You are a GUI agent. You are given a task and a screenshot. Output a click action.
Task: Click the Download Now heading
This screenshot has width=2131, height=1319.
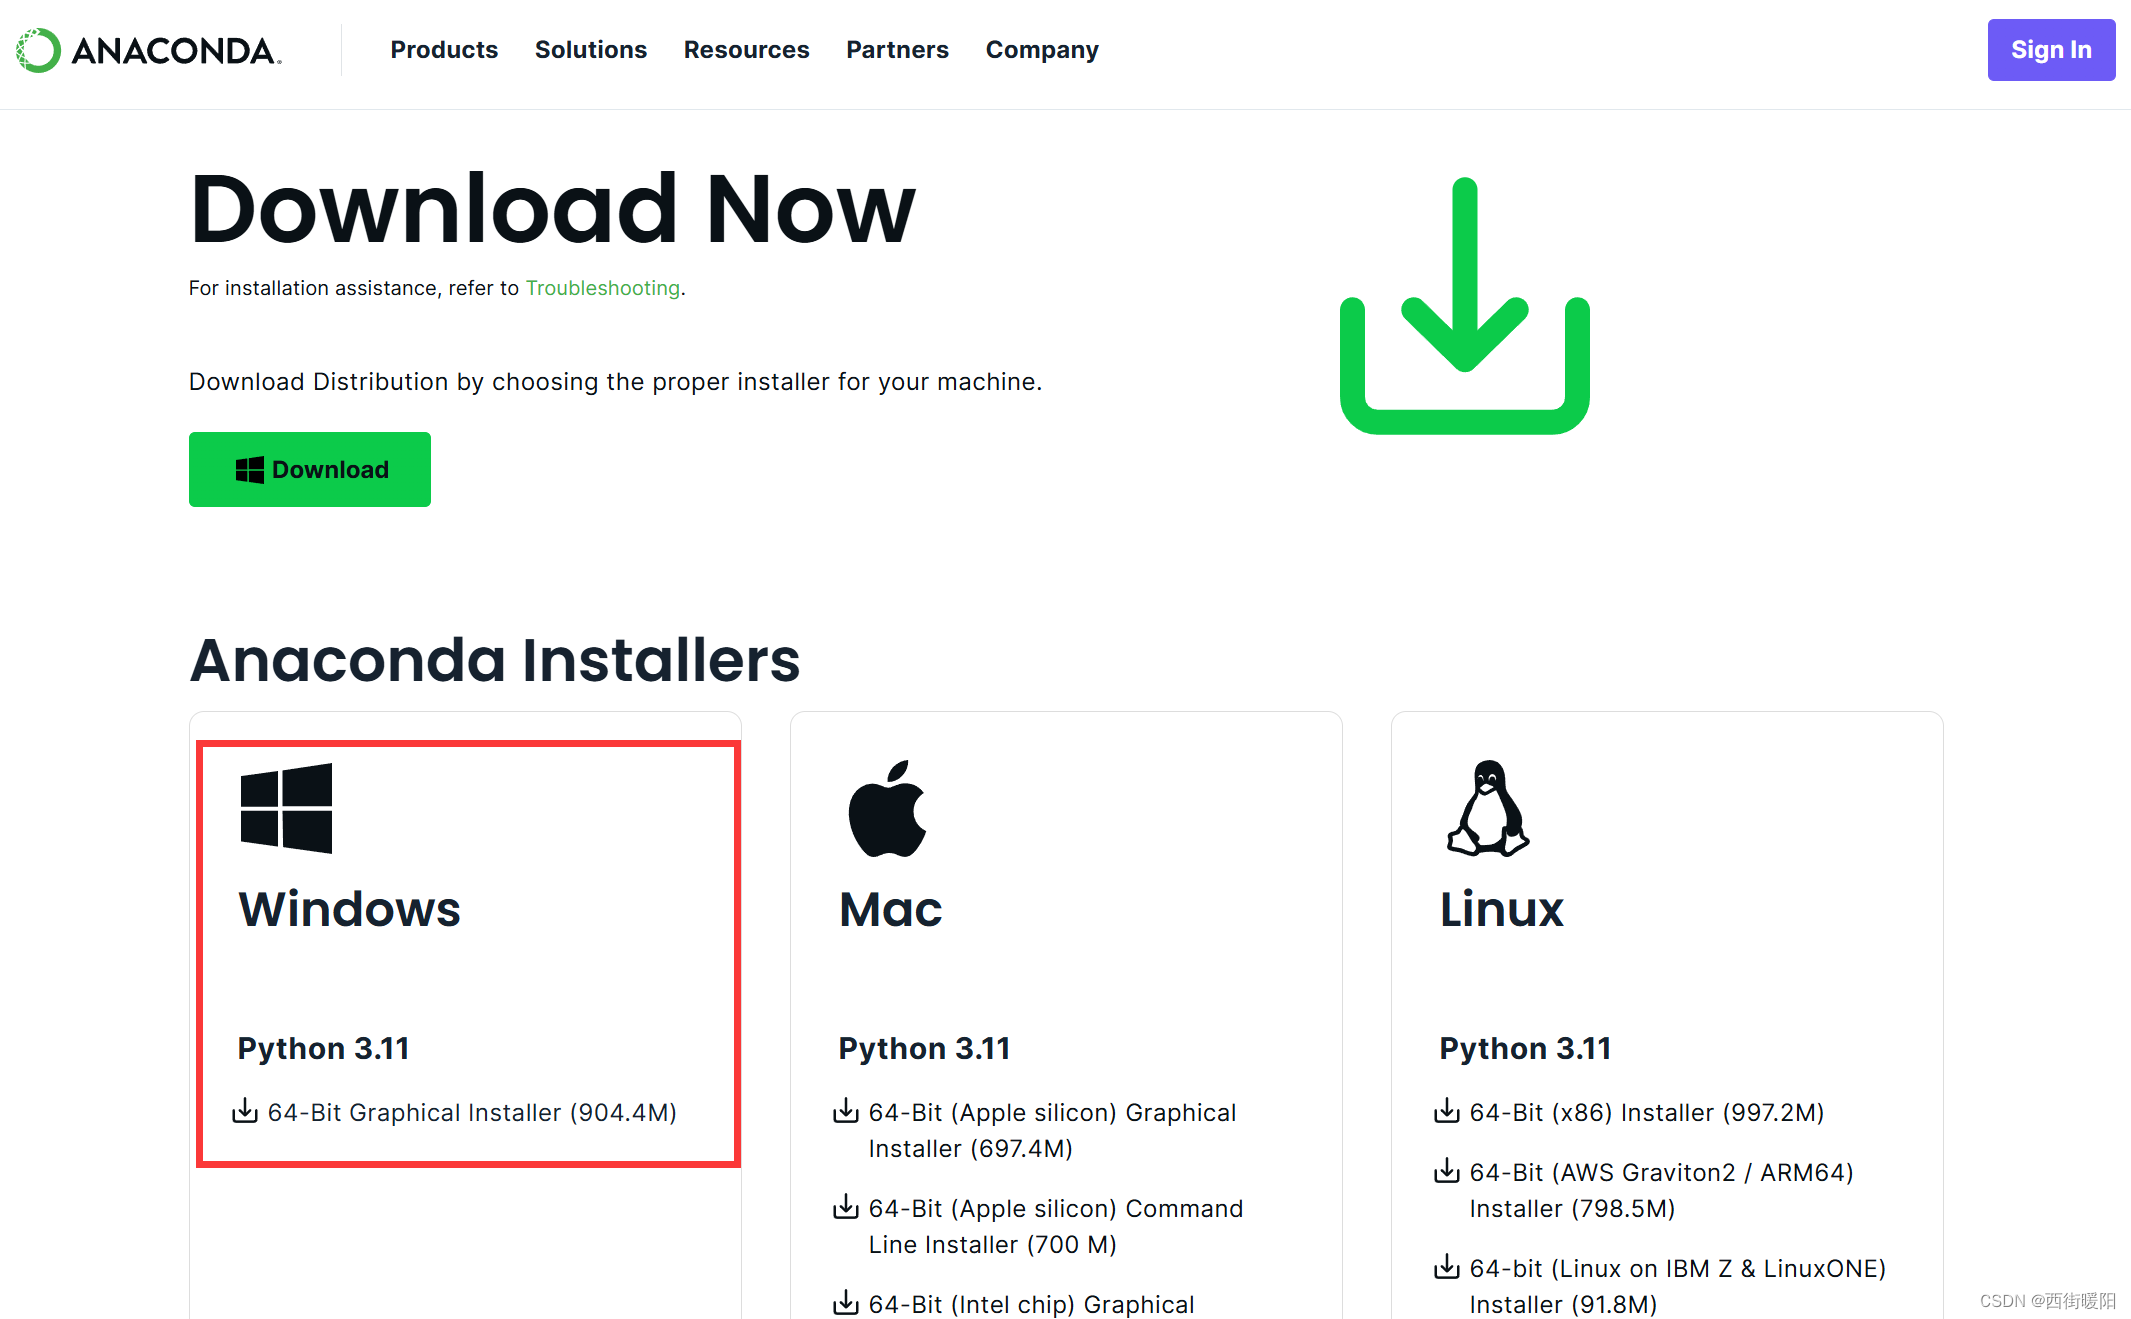coord(552,209)
